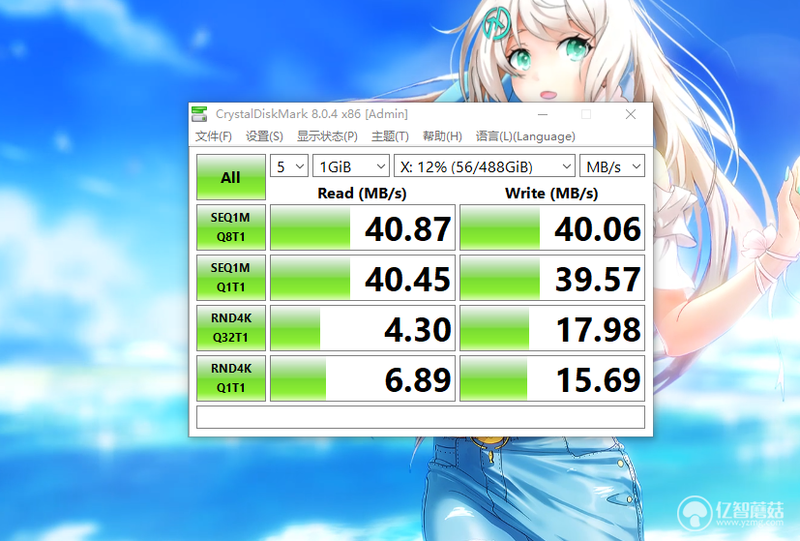The width and height of the screenshot is (800, 541).
Task: Start the SEQ1M Q1T1 test
Action: [231, 278]
